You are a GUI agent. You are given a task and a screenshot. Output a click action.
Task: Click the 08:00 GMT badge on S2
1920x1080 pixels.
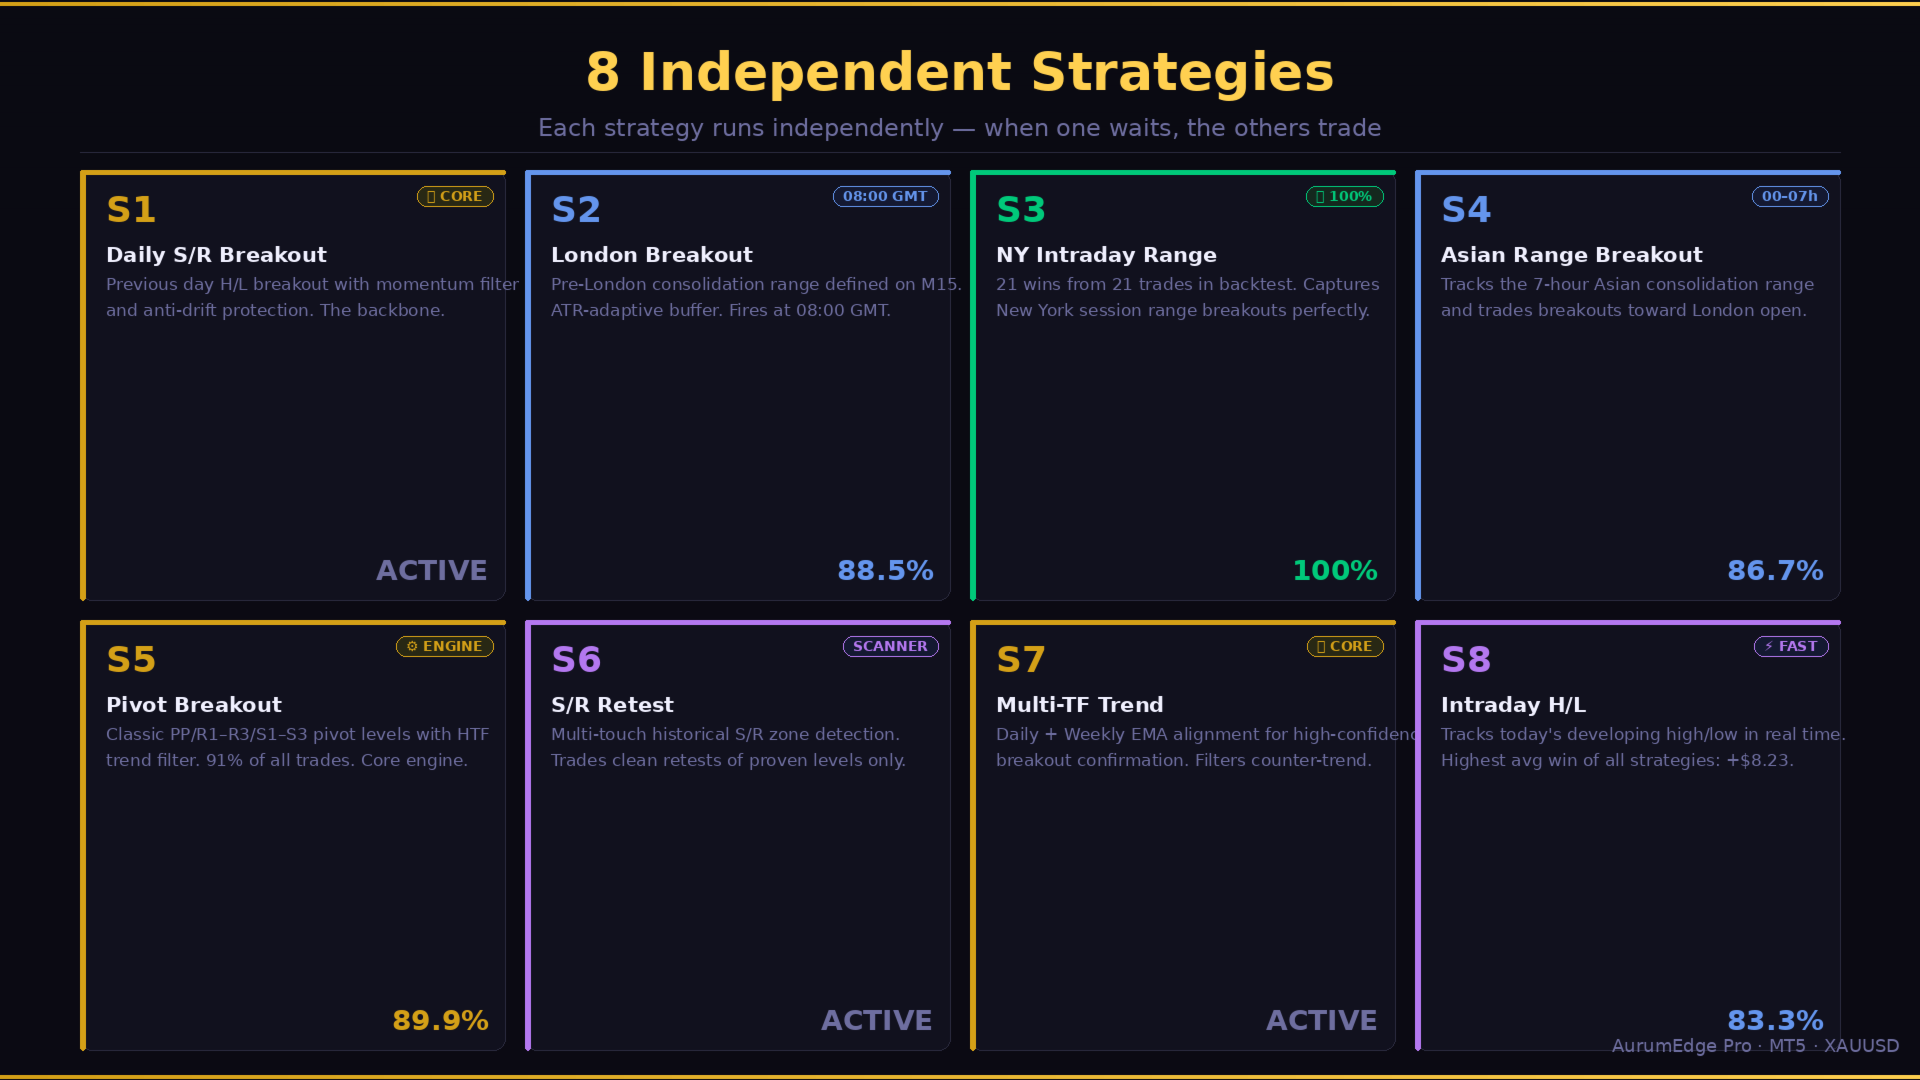coord(885,197)
